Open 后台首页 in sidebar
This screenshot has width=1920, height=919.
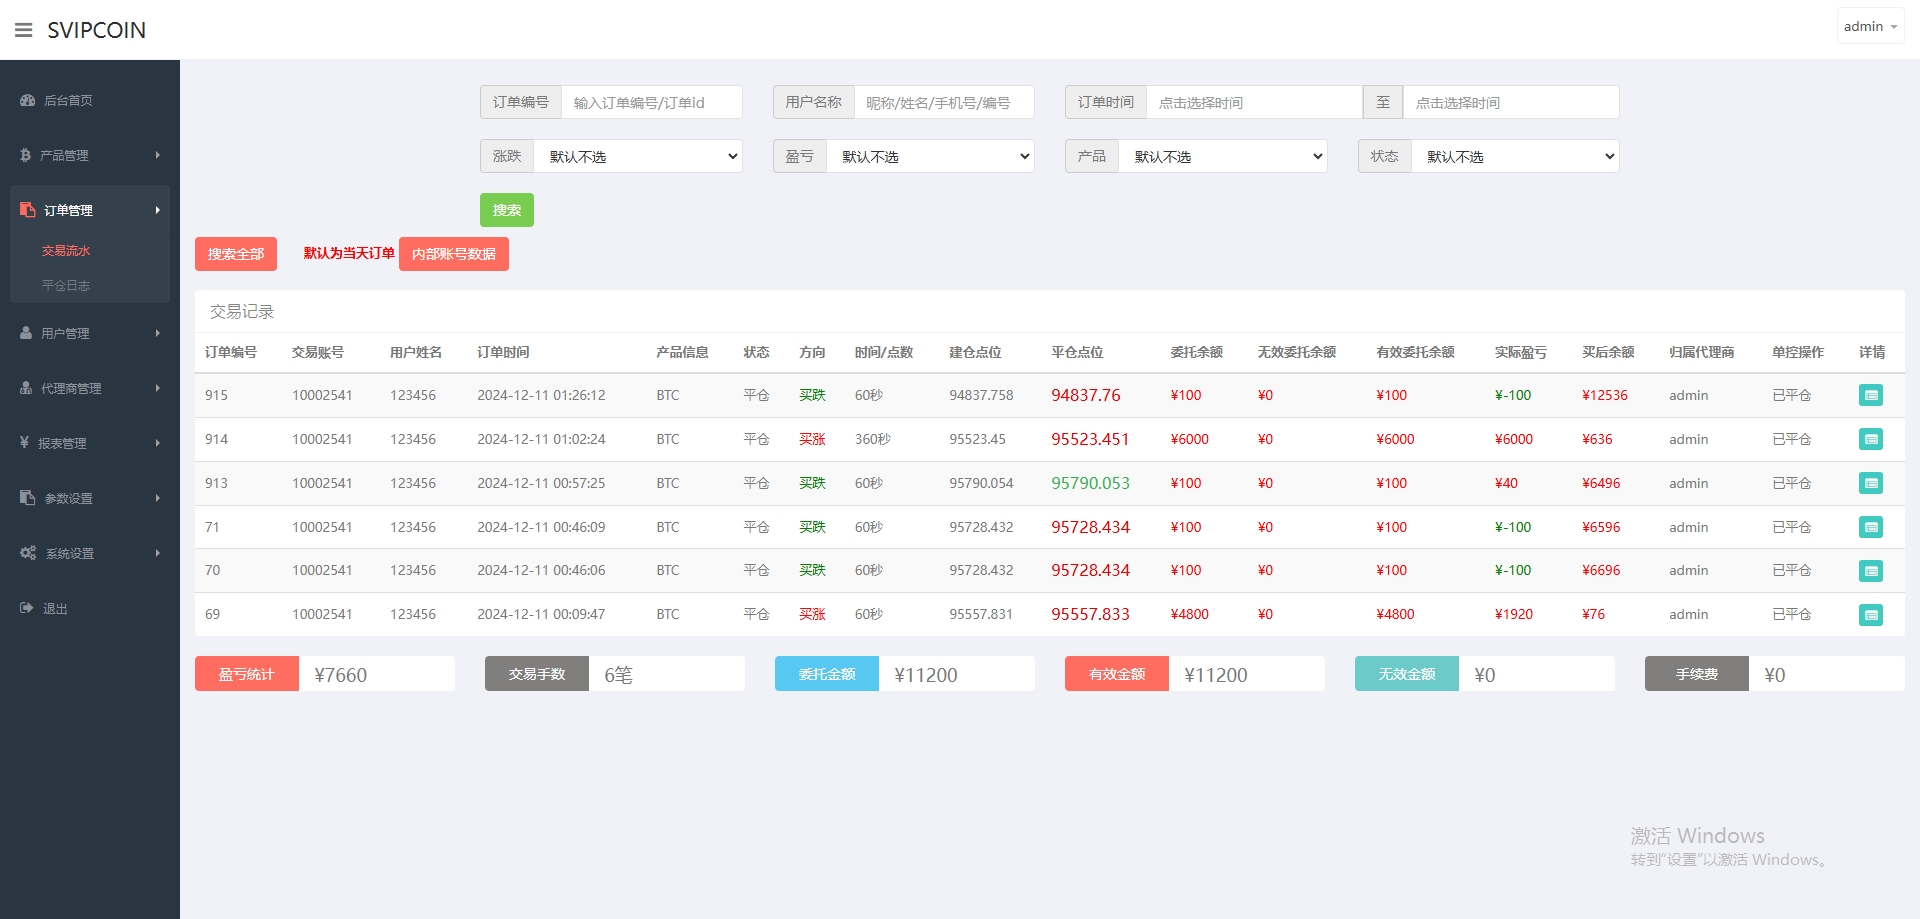click(68, 100)
